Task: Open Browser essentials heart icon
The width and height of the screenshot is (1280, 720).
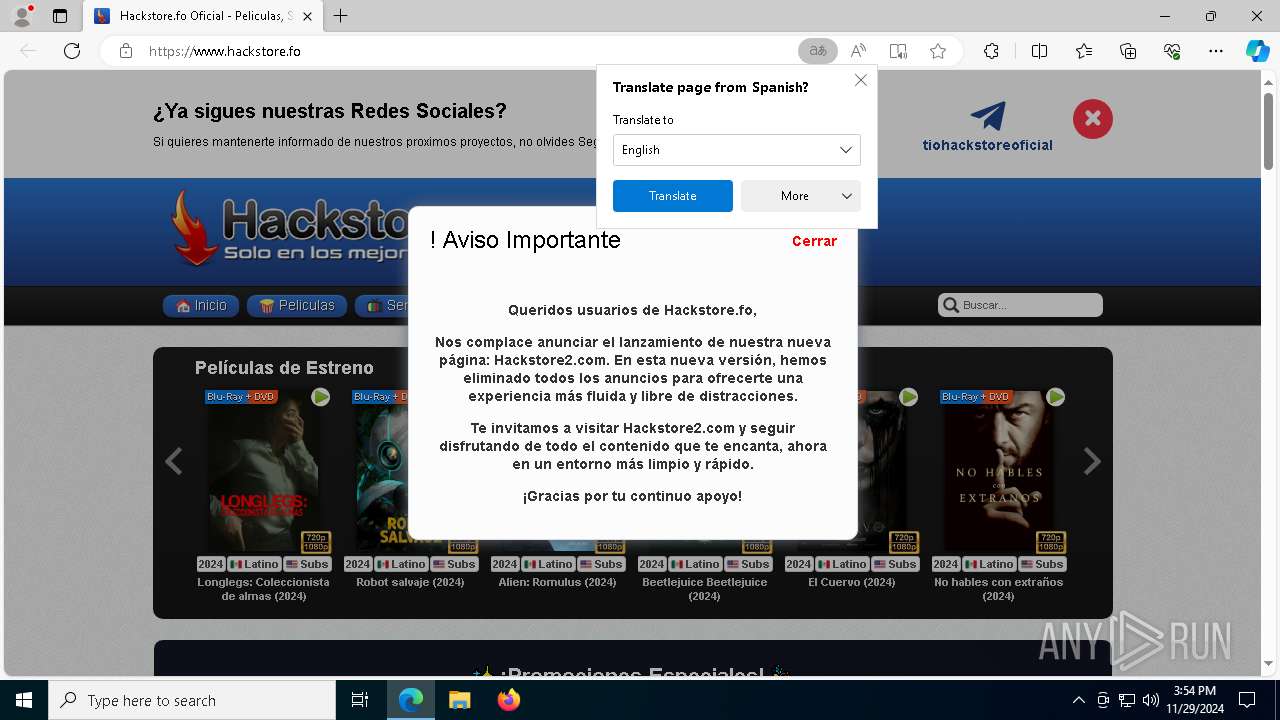Action: [x=1172, y=51]
